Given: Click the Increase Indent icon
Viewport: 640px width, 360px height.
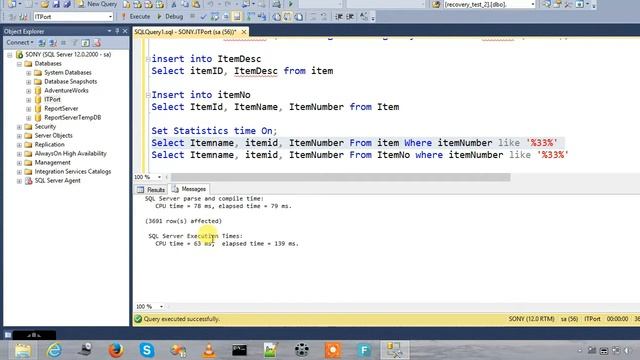Looking at the screenshot, I should pos(350,17).
